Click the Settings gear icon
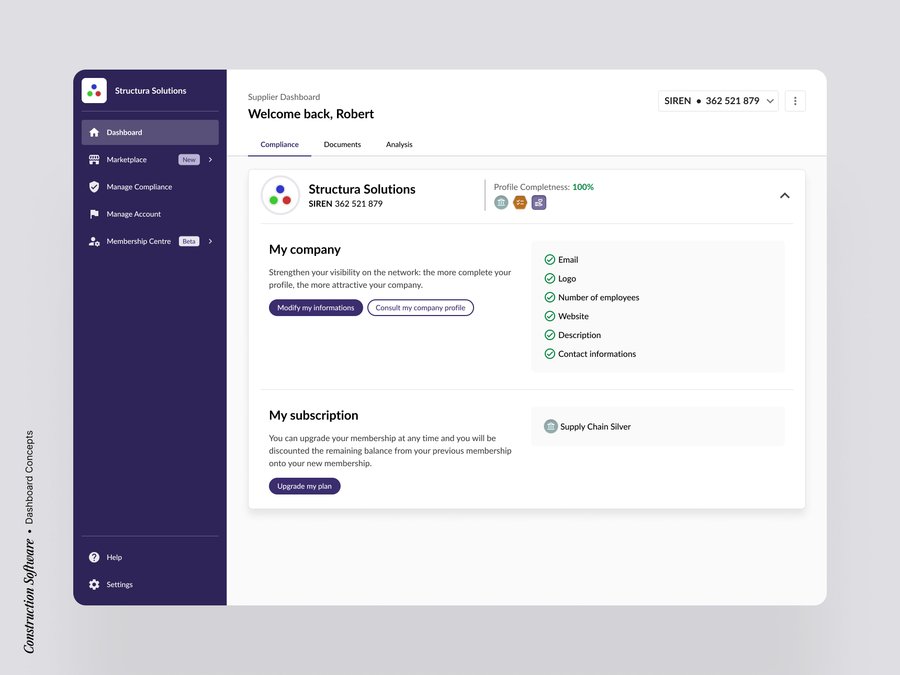This screenshot has height=675, width=900. coord(94,584)
